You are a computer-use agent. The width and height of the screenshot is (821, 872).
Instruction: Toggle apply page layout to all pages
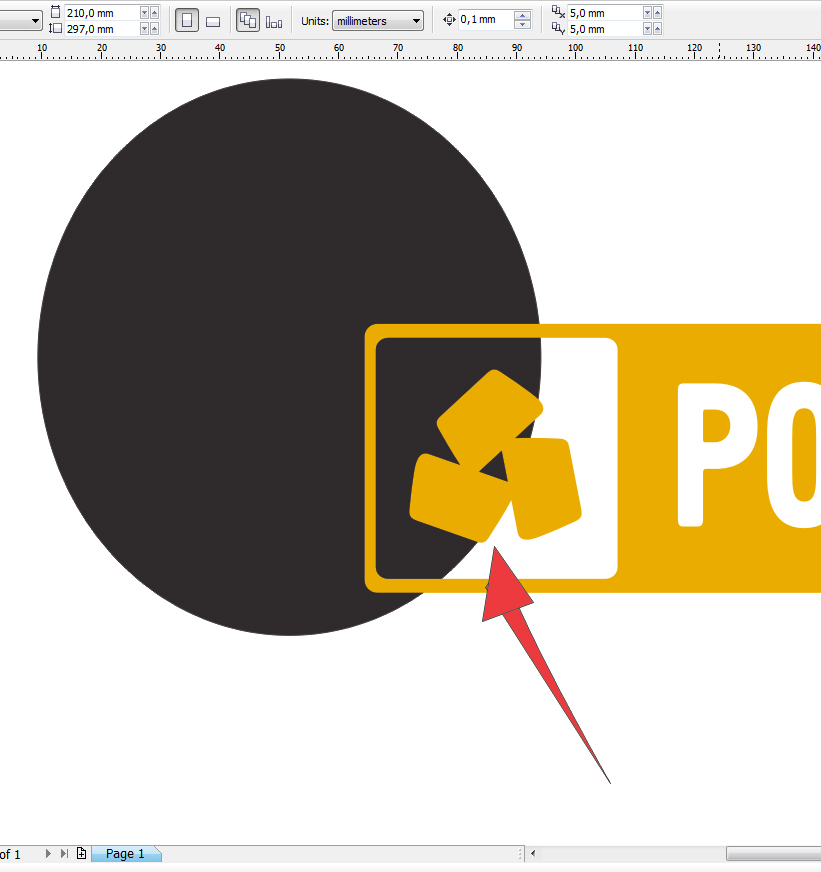248,21
